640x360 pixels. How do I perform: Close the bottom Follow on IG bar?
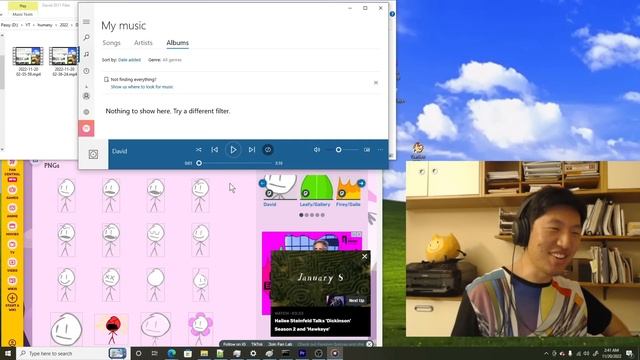369,344
